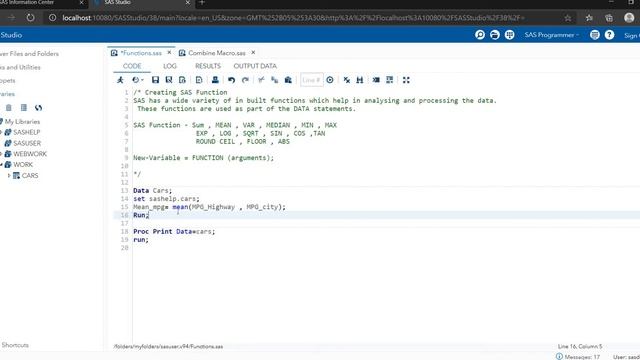Open the recent submissions history dropdown
The height and width of the screenshot is (360, 640).
138,80
